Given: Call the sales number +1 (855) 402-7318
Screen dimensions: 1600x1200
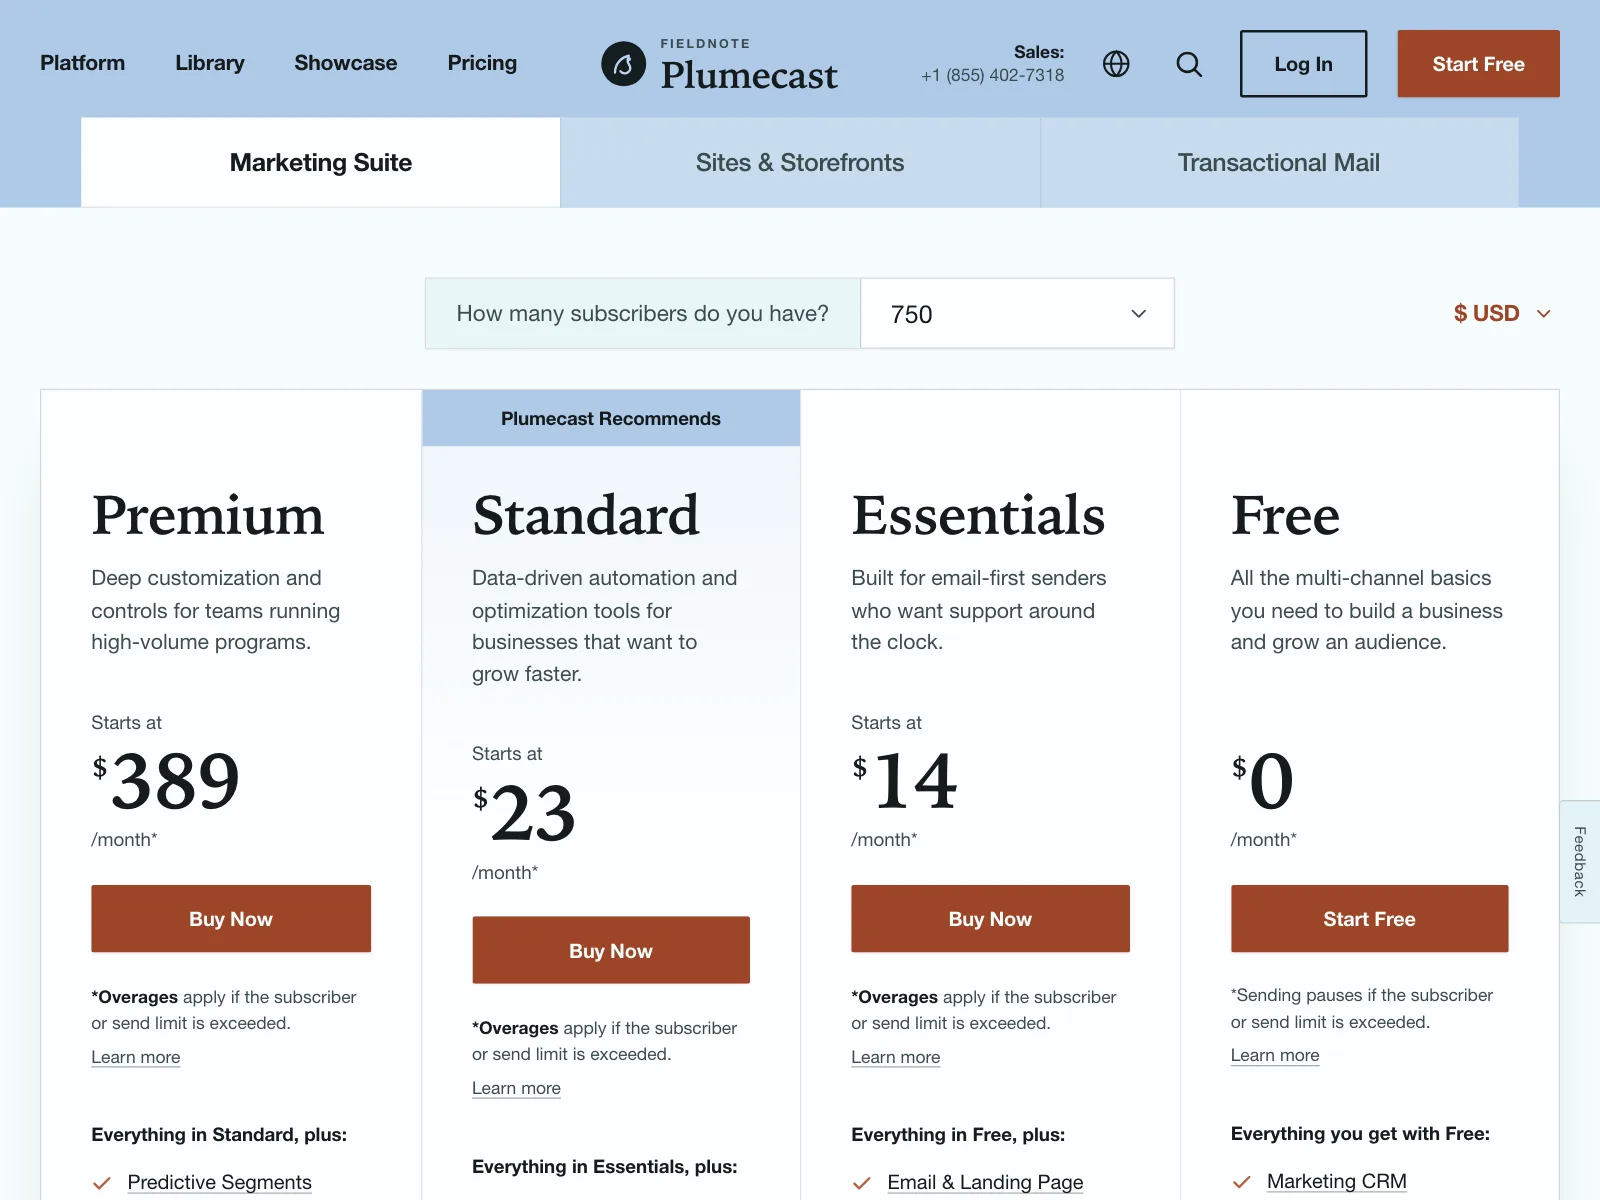Looking at the screenshot, I should coord(992,75).
